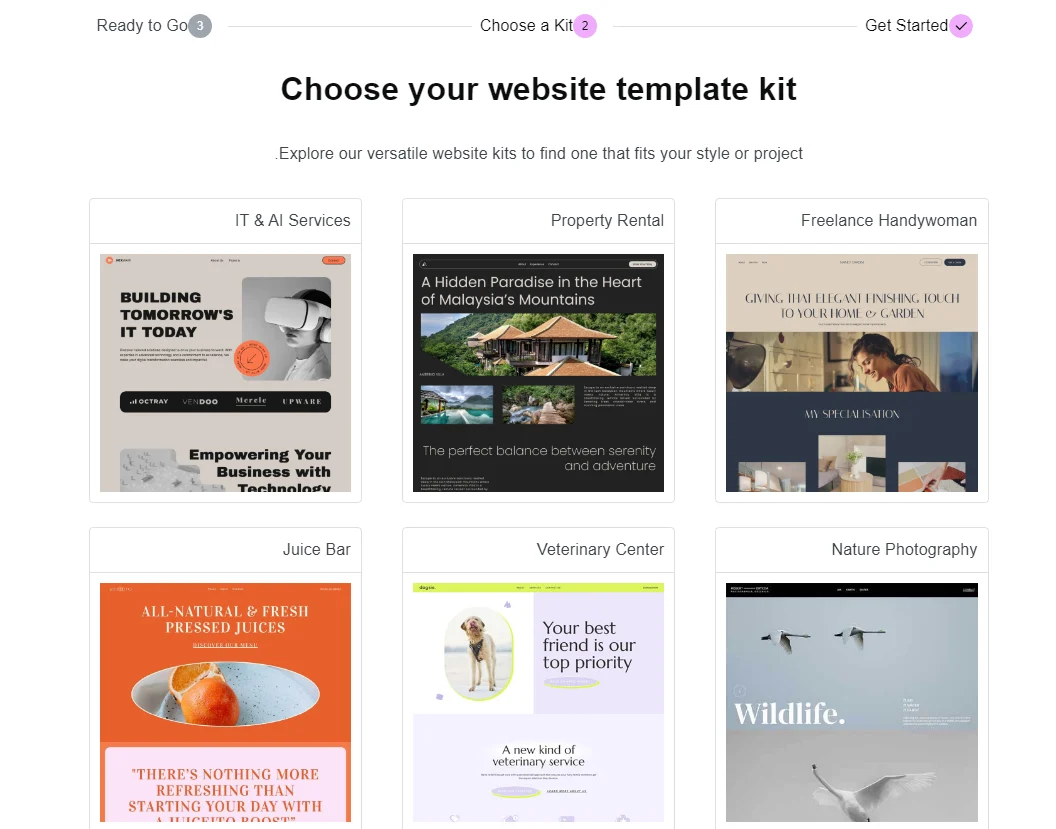Click the checkmark icon beside Get Started
Image resolution: width=1056 pixels, height=829 pixels.
pos(961,26)
